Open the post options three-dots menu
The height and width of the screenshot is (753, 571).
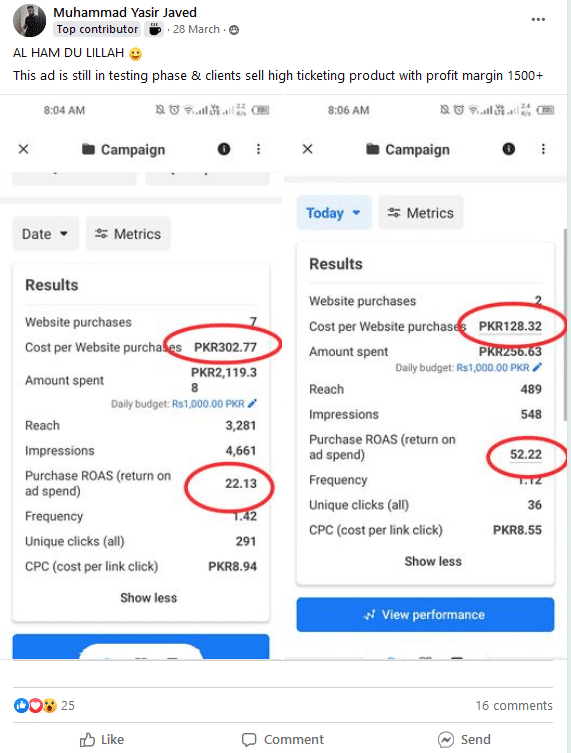[x=538, y=19]
